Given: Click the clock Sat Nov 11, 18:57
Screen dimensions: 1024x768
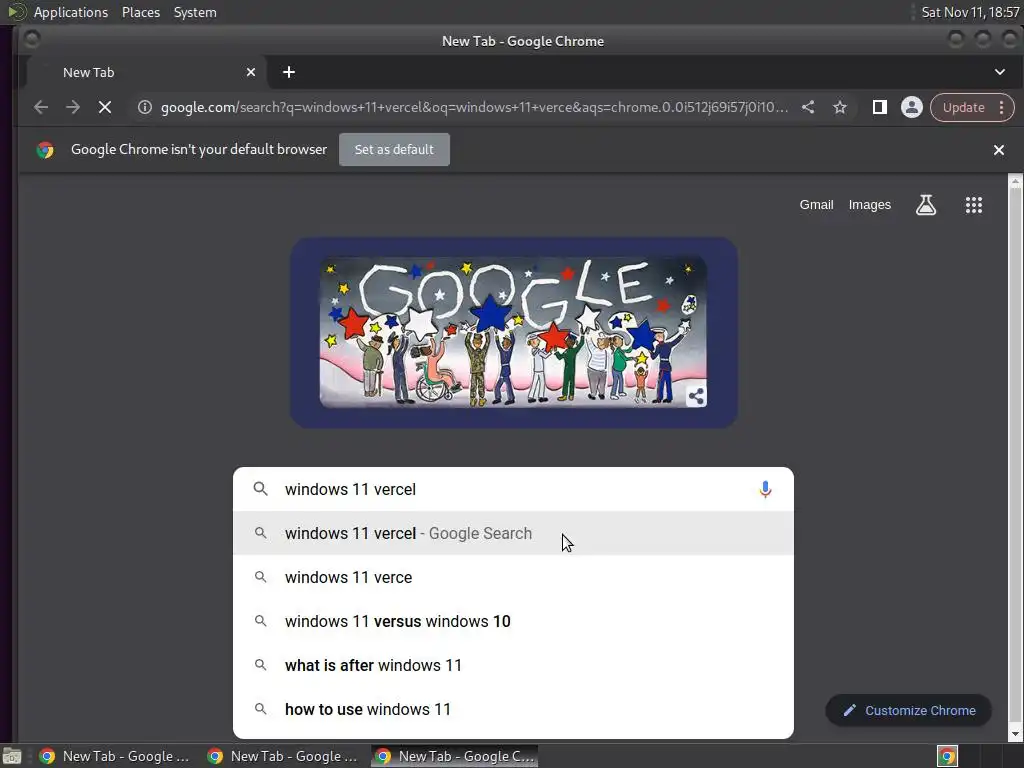Looking at the screenshot, I should tap(970, 12).
